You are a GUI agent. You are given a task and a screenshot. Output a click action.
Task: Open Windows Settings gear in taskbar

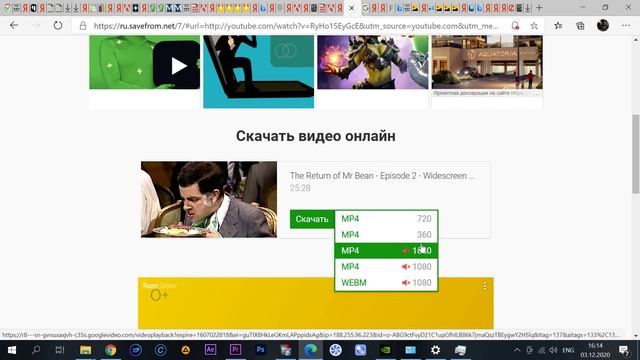[436, 350]
